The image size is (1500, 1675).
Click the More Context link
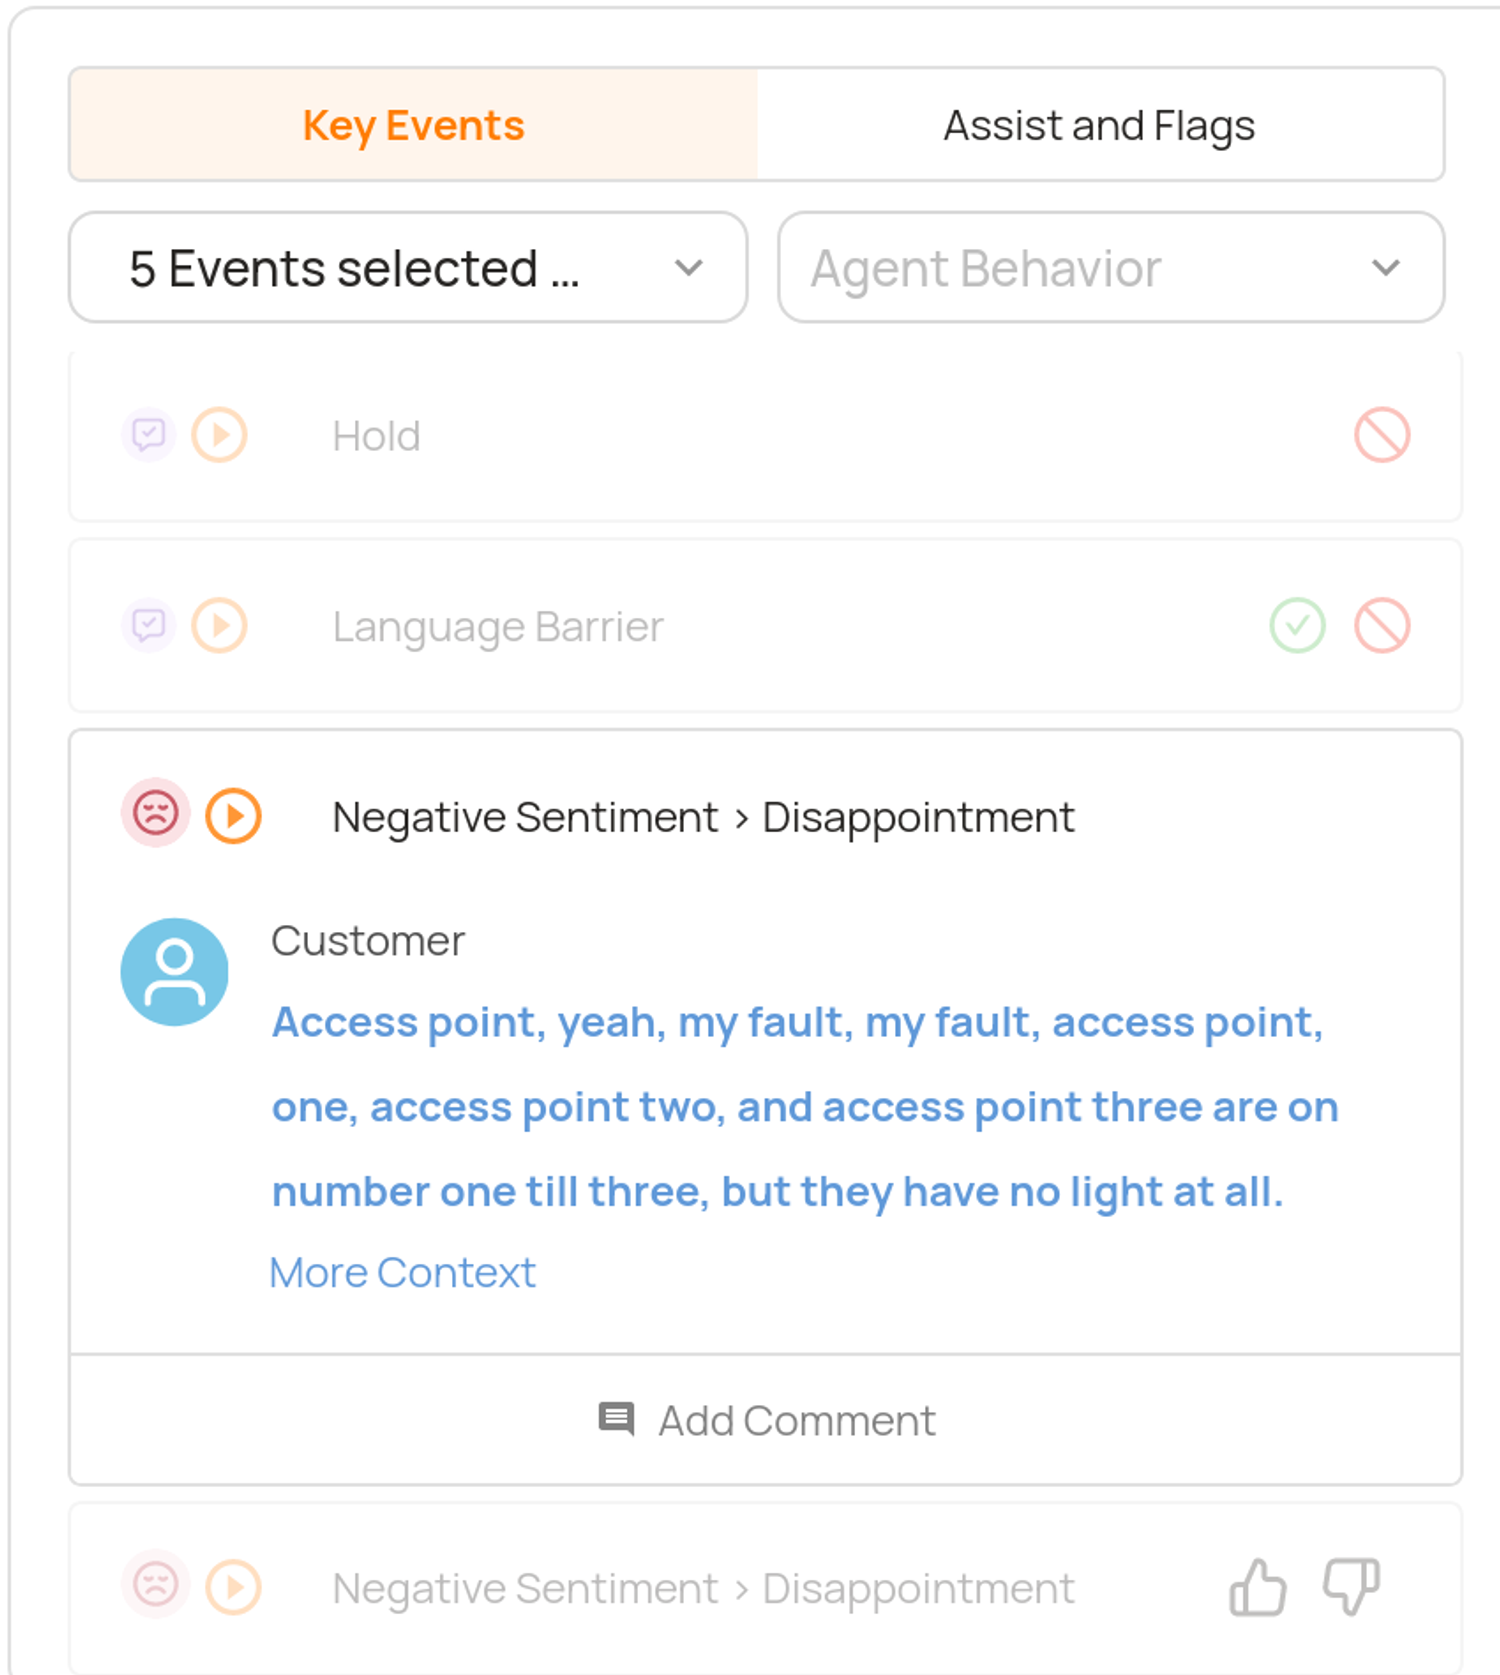[403, 1273]
